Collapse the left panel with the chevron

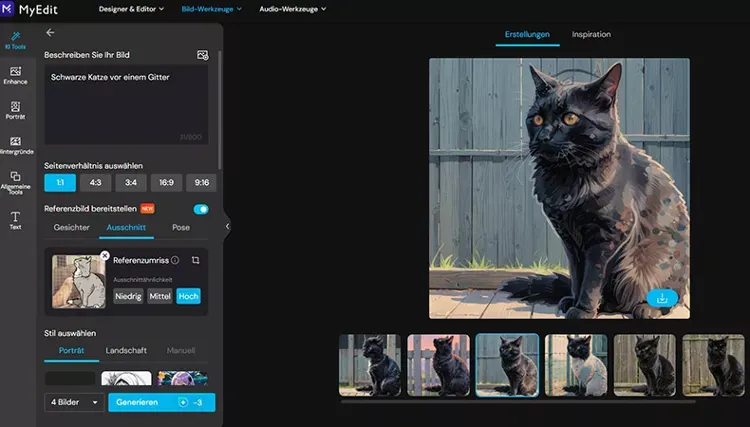pyautogui.click(x=227, y=226)
